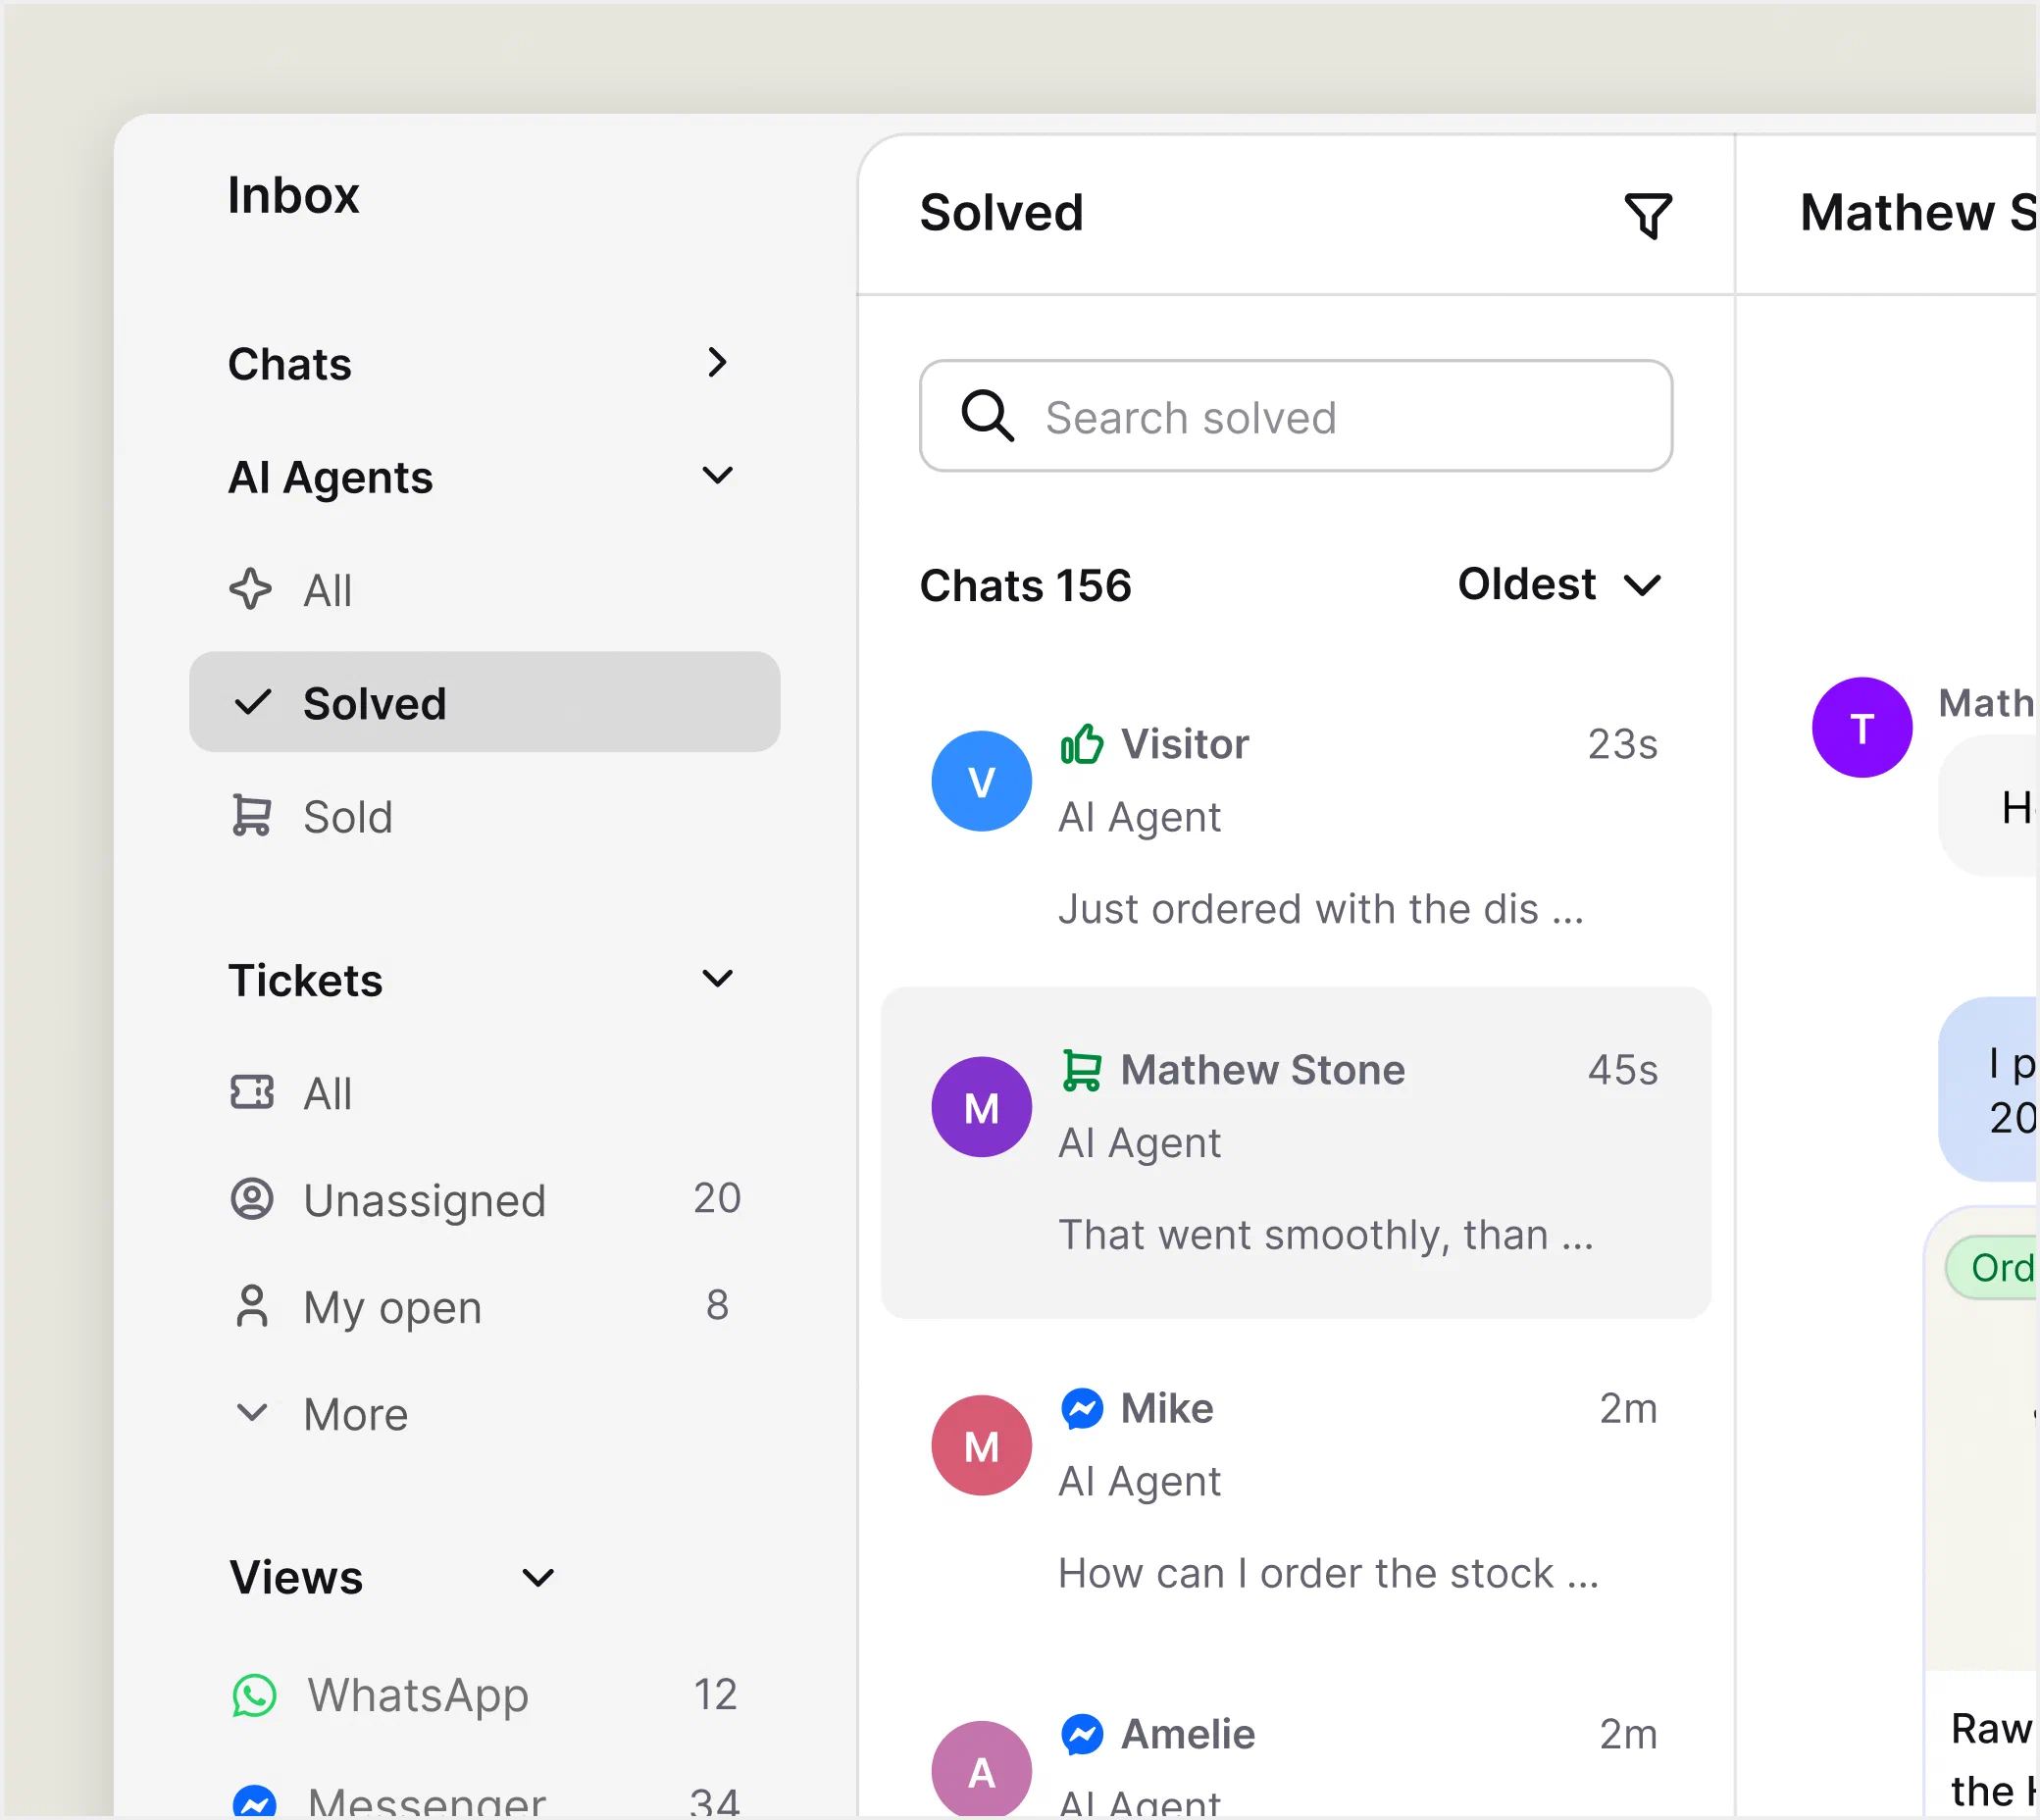Click the red M avatar for Mike

click(981, 1445)
